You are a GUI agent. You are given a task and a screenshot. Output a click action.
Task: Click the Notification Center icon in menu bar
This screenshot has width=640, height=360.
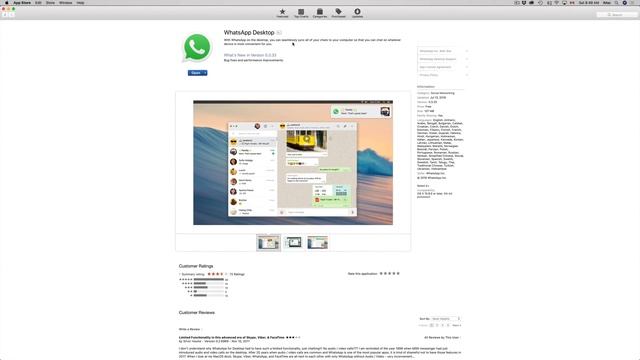coord(632,2)
